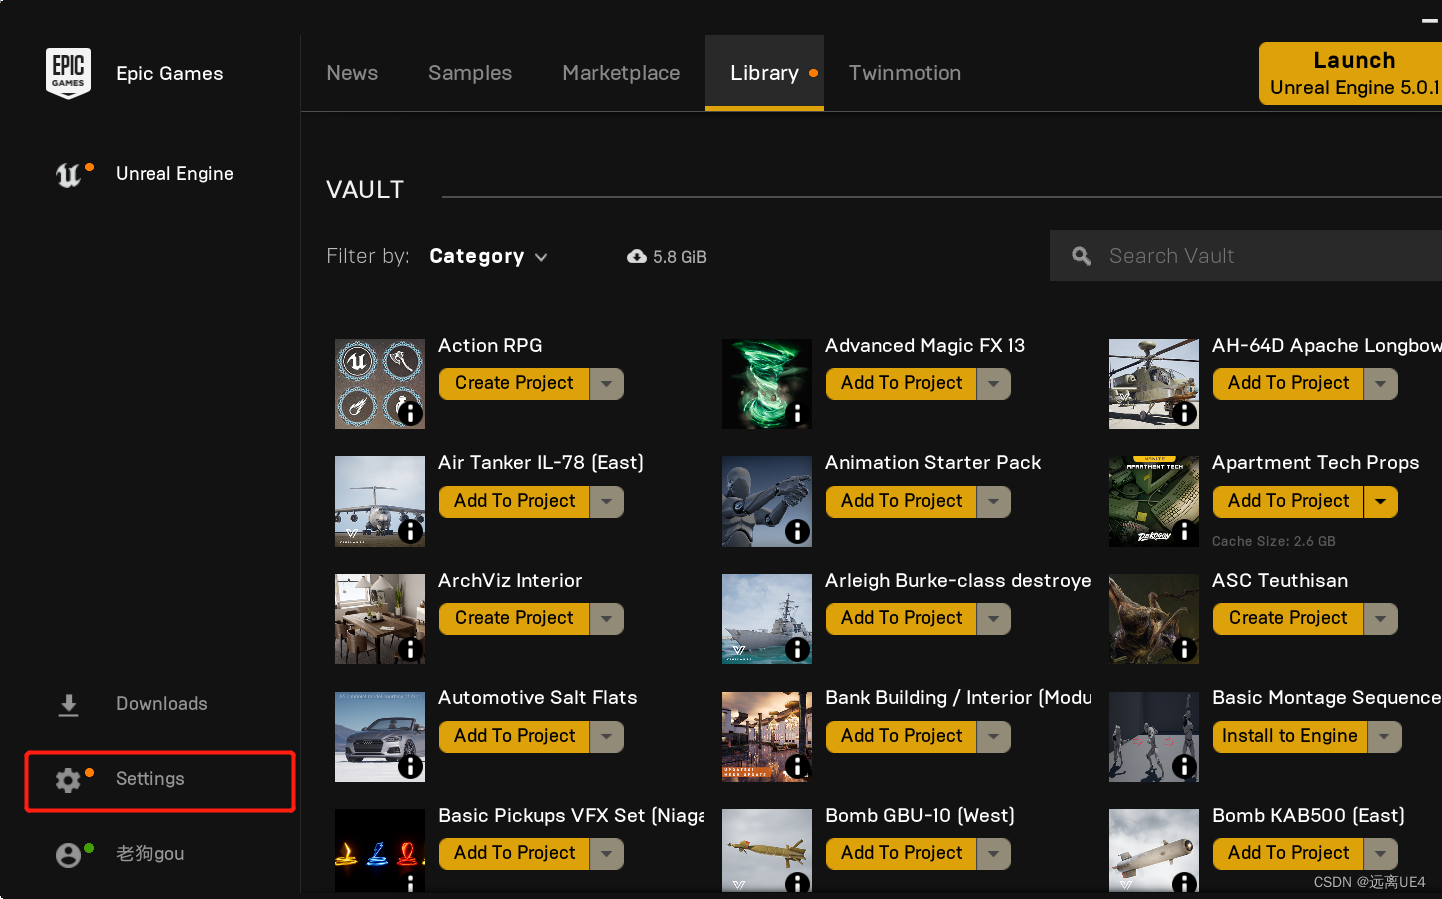Screen dimensions: 1442x899
Task: Expand dropdown arrow for Basic Montage Sequence
Action: coord(1384,737)
